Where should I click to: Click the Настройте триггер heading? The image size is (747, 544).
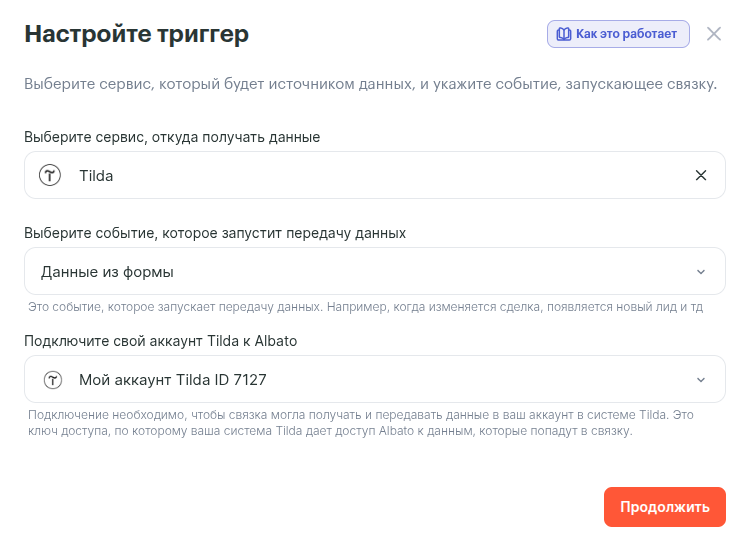136,34
